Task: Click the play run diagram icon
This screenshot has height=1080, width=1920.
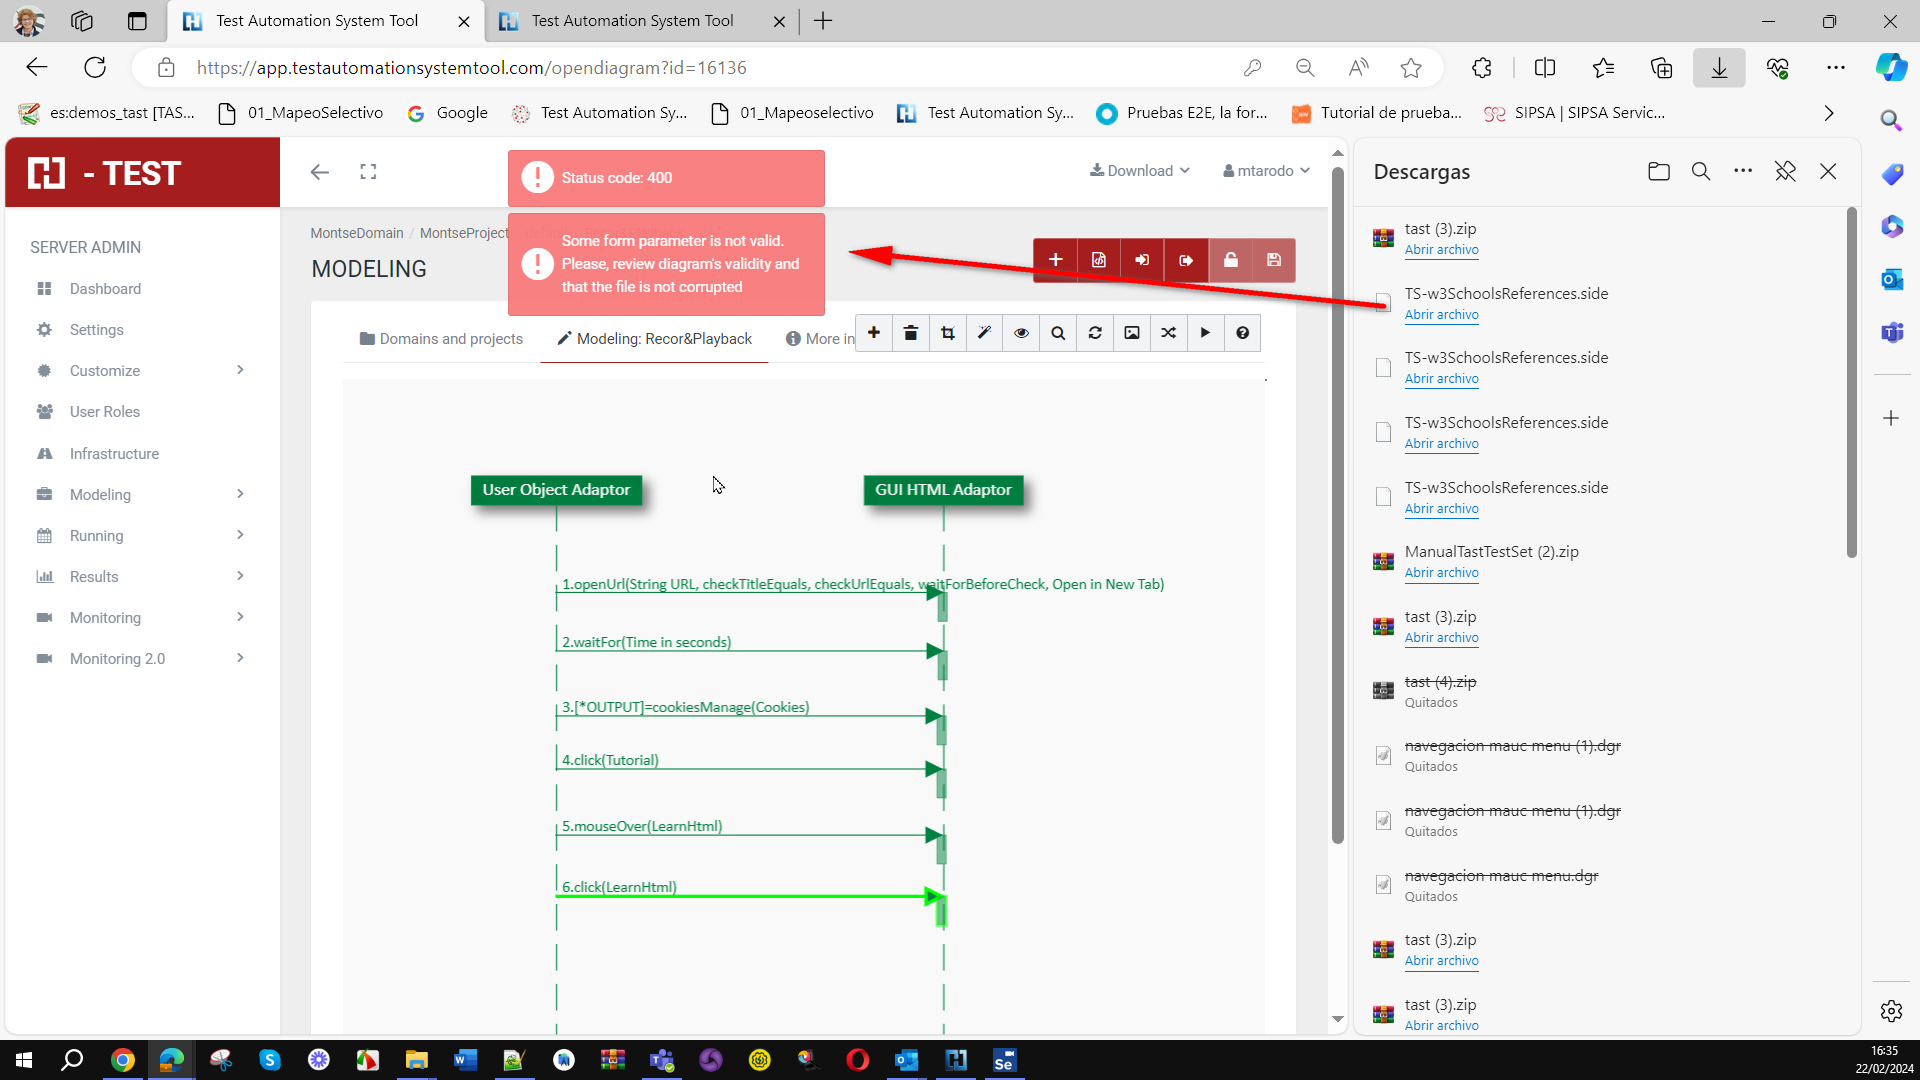Action: (1205, 333)
